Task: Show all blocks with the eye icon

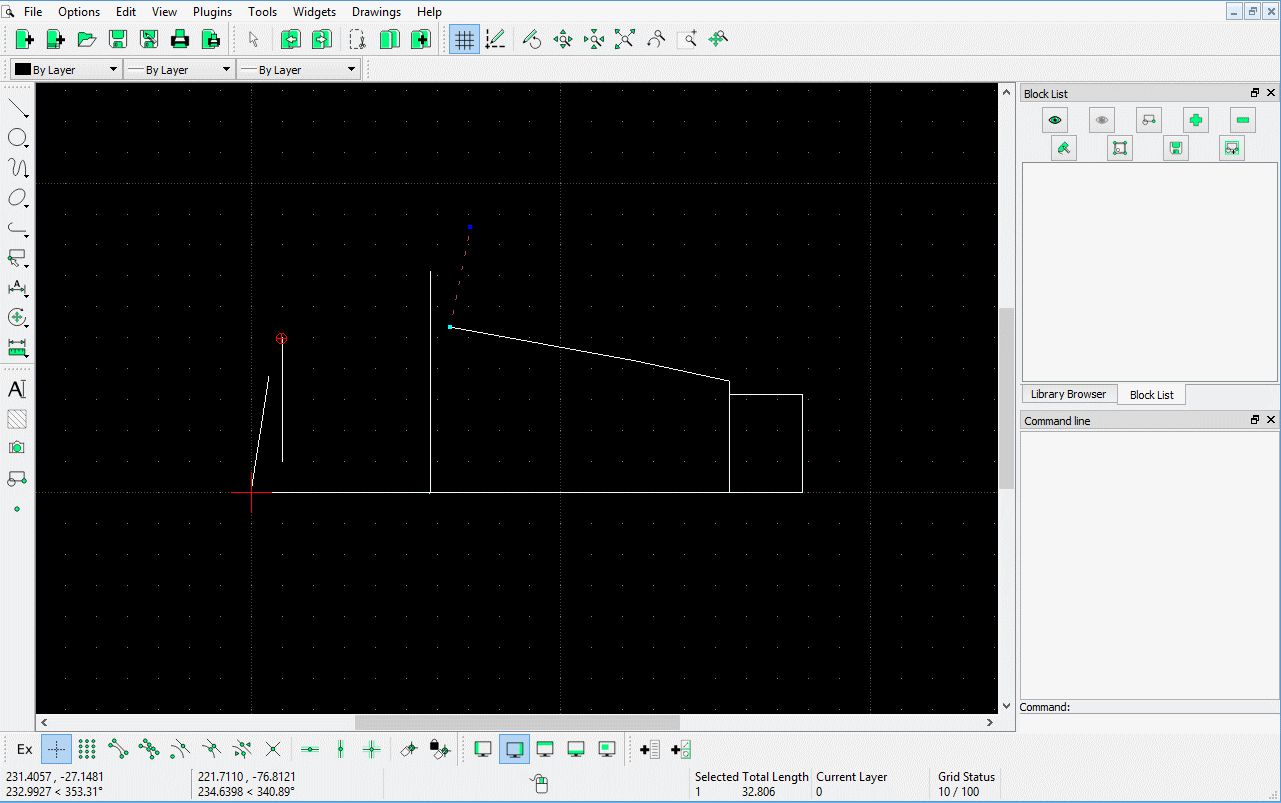Action: click(x=1054, y=120)
